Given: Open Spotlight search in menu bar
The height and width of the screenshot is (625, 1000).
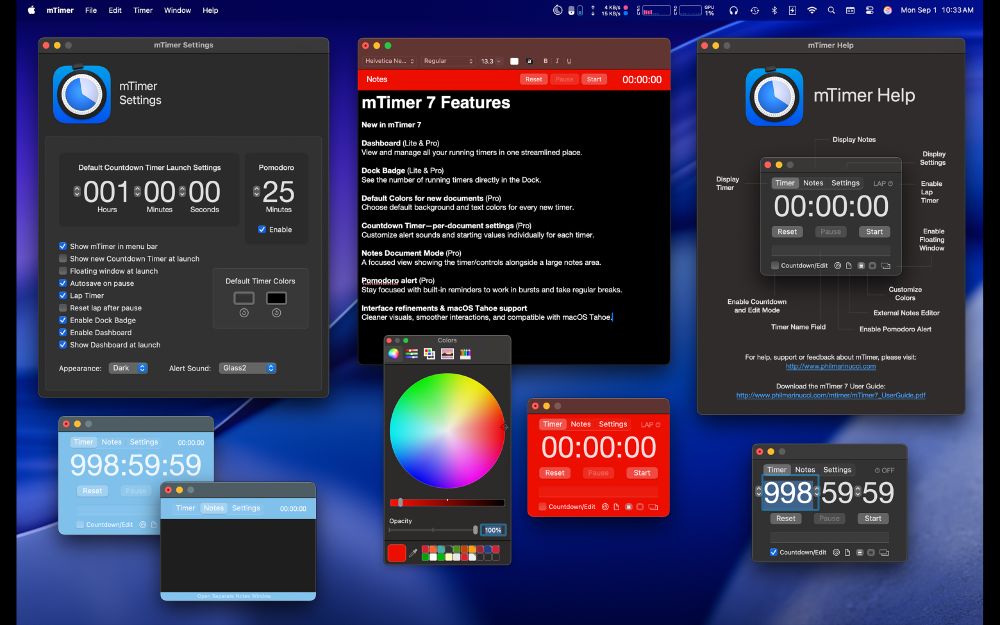Looking at the screenshot, I should [x=831, y=10].
